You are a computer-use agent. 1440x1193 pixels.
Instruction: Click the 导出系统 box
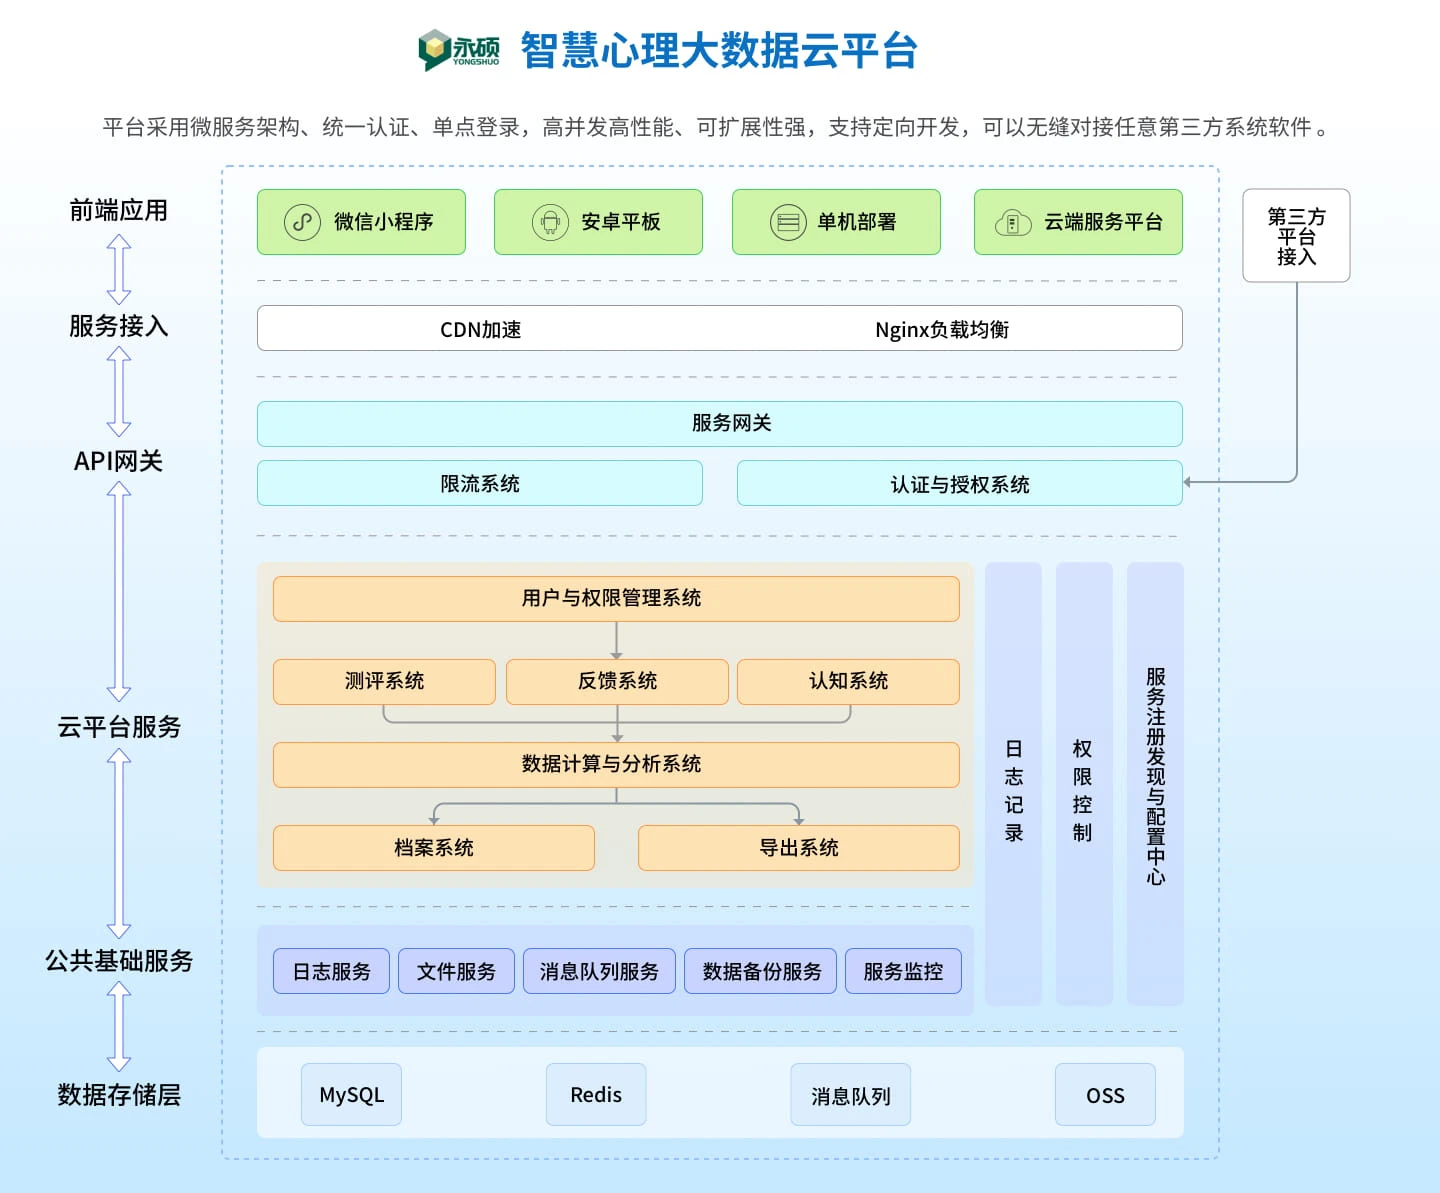[798, 848]
